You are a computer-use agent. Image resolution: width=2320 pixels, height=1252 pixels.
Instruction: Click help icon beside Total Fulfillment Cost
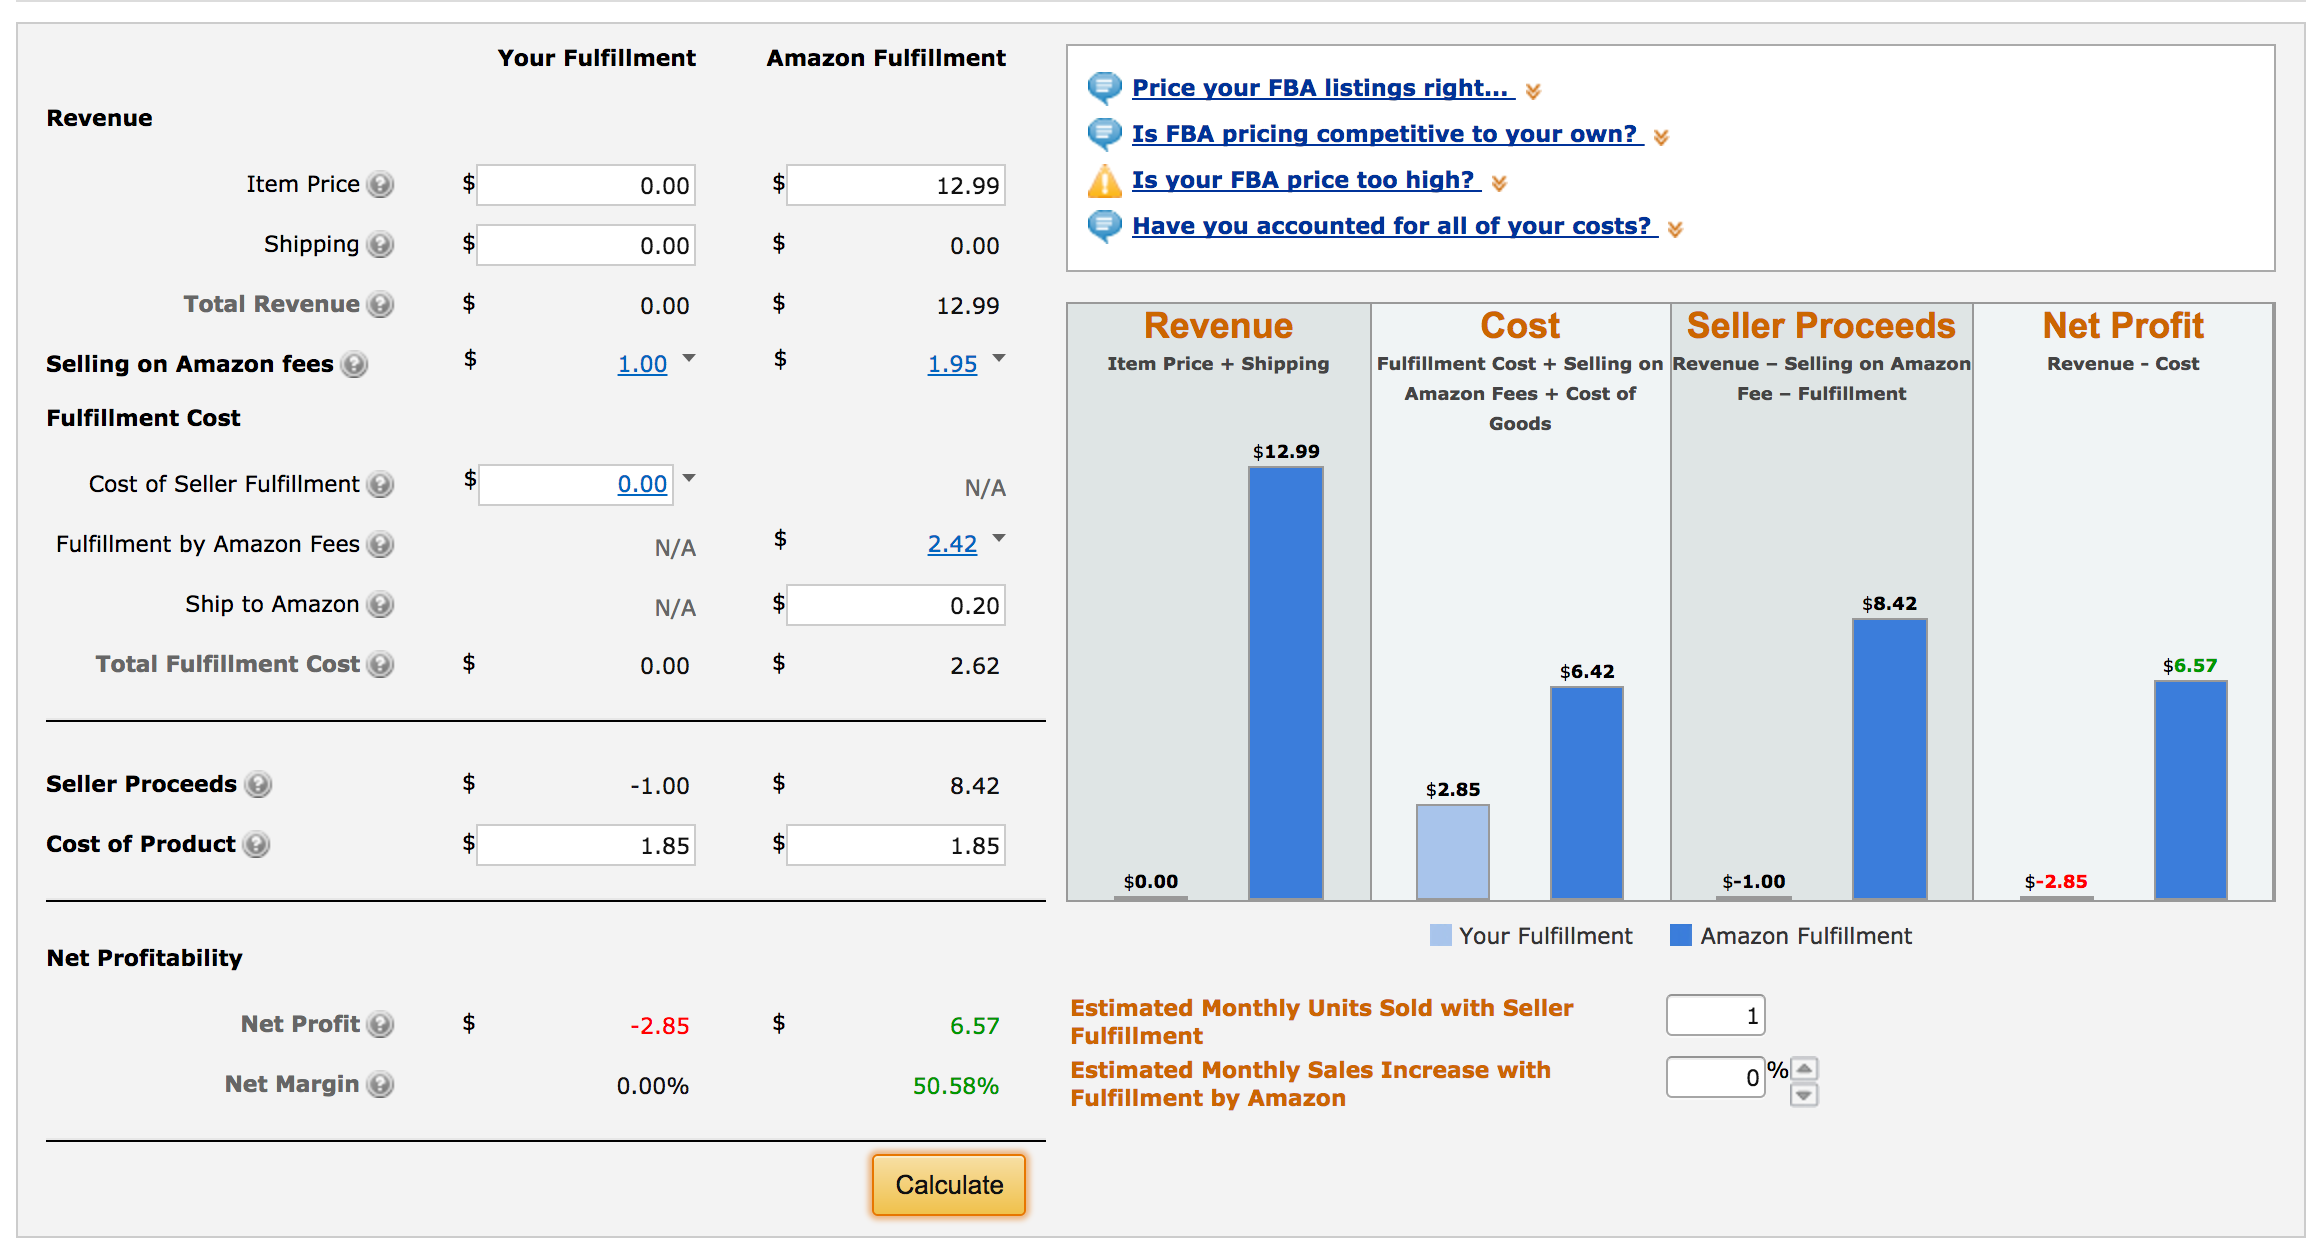[380, 665]
